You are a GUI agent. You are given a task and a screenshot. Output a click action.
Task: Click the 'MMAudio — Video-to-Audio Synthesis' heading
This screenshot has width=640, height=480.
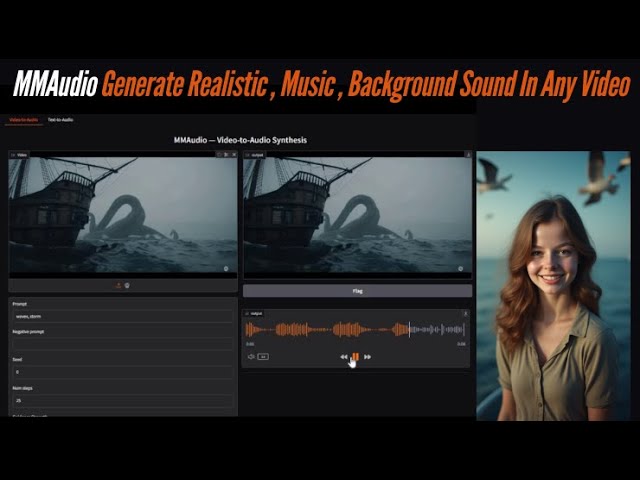(x=240, y=140)
